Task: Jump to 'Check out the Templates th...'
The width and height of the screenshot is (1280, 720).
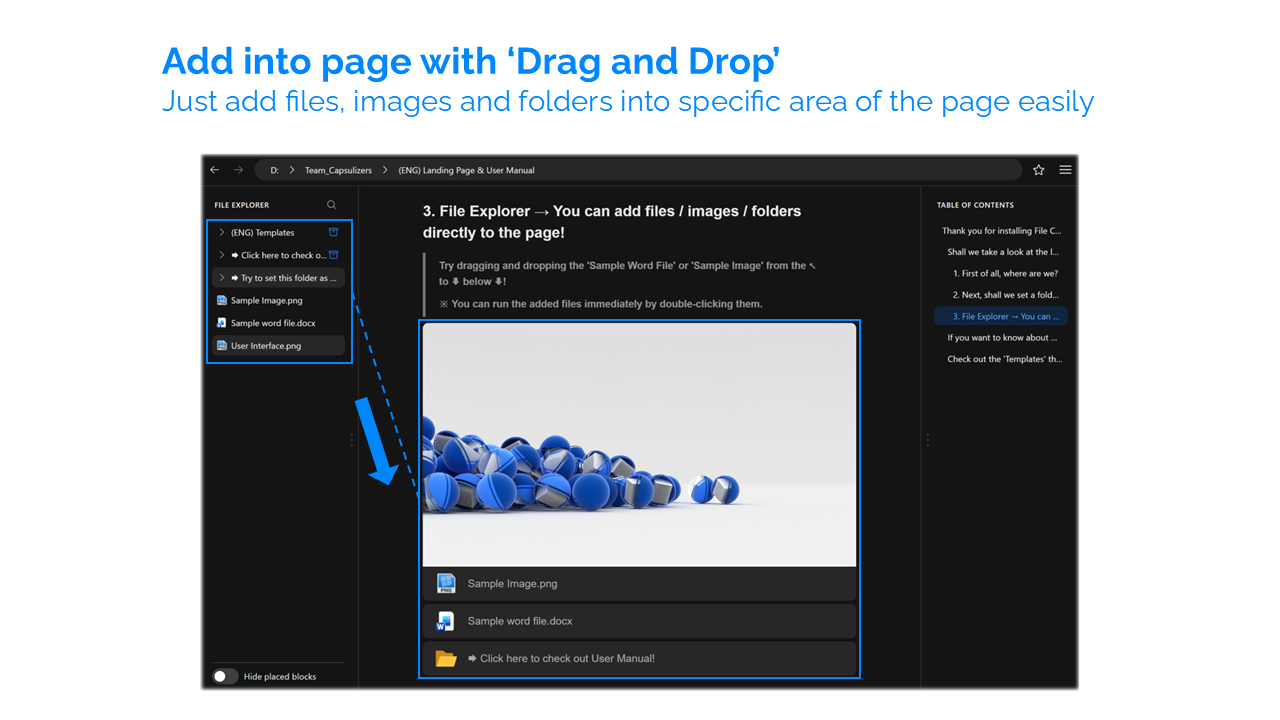Action: (1005, 359)
